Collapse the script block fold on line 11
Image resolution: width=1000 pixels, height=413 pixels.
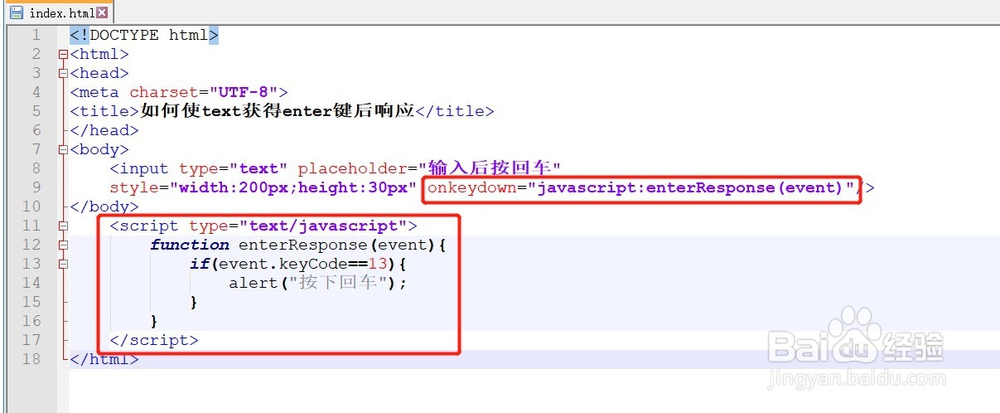62,226
